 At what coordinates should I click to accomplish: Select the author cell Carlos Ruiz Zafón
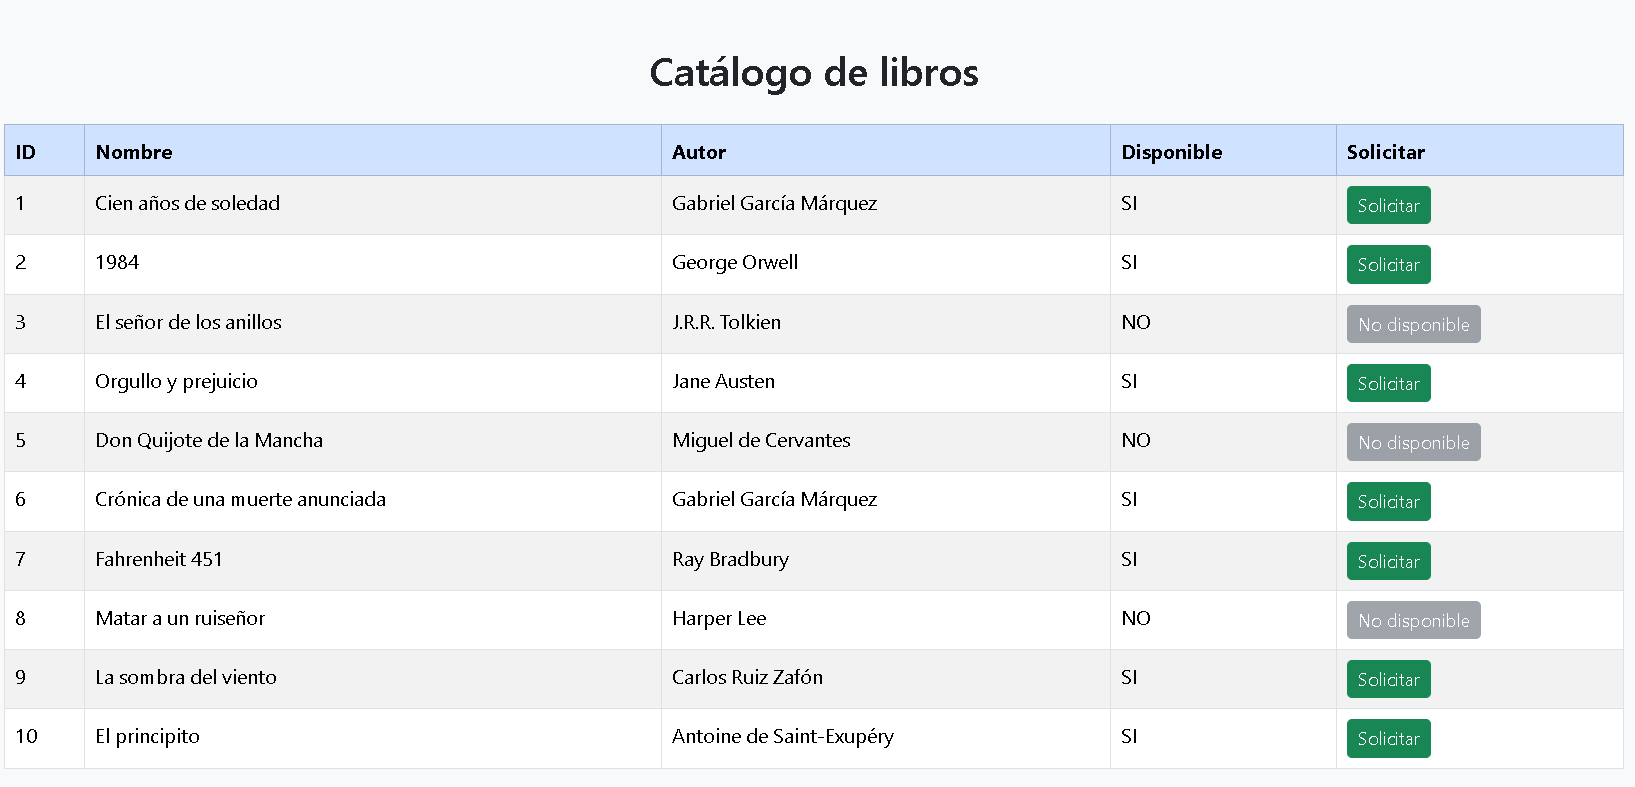click(x=747, y=677)
